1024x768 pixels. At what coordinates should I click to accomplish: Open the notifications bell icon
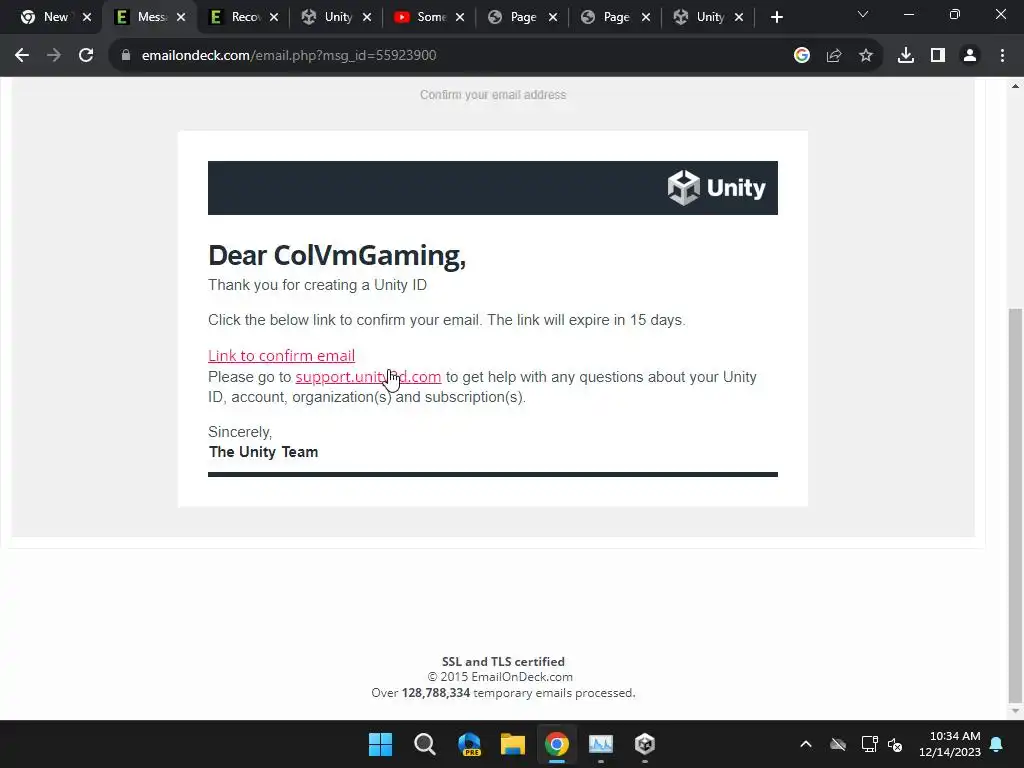point(997,744)
